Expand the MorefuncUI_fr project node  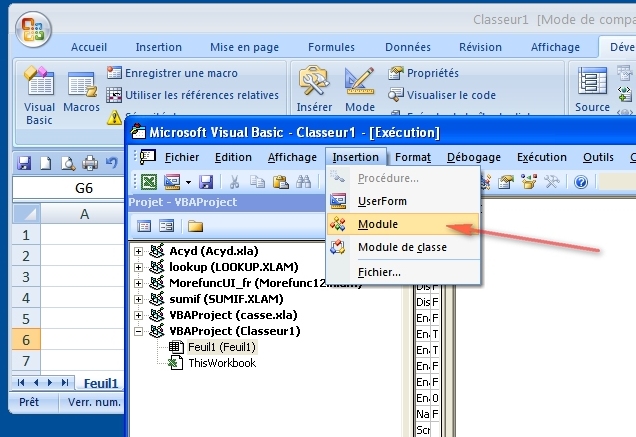click(x=138, y=283)
